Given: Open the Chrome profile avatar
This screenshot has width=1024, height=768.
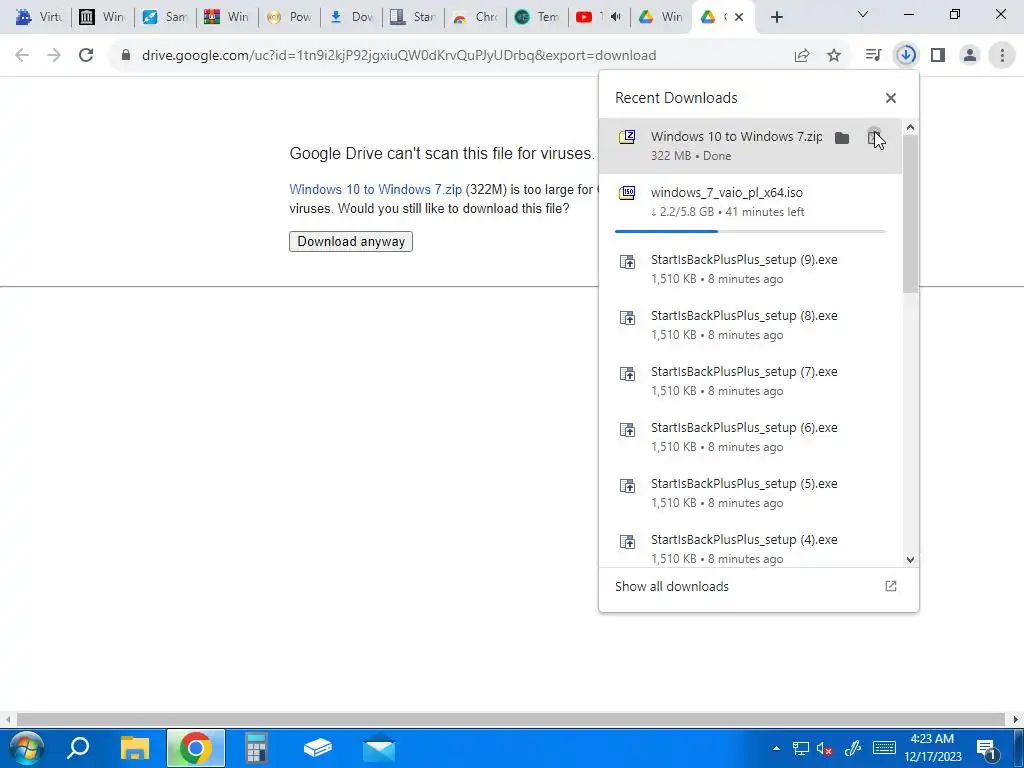Looking at the screenshot, I should (x=970, y=56).
